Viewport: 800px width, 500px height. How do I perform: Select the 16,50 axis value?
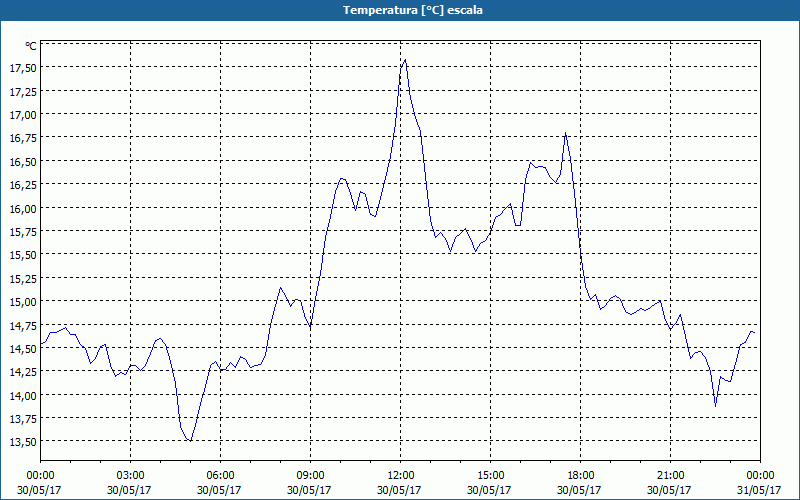coord(23,162)
